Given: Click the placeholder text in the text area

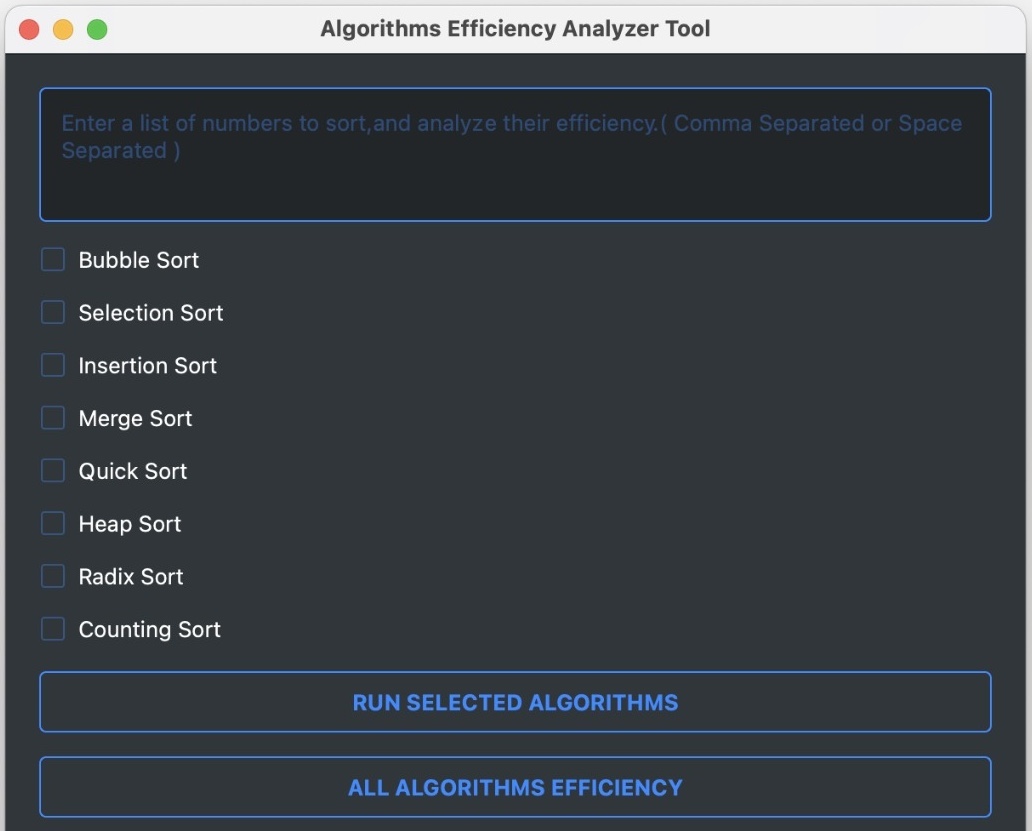Looking at the screenshot, I should [x=500, y=123].
